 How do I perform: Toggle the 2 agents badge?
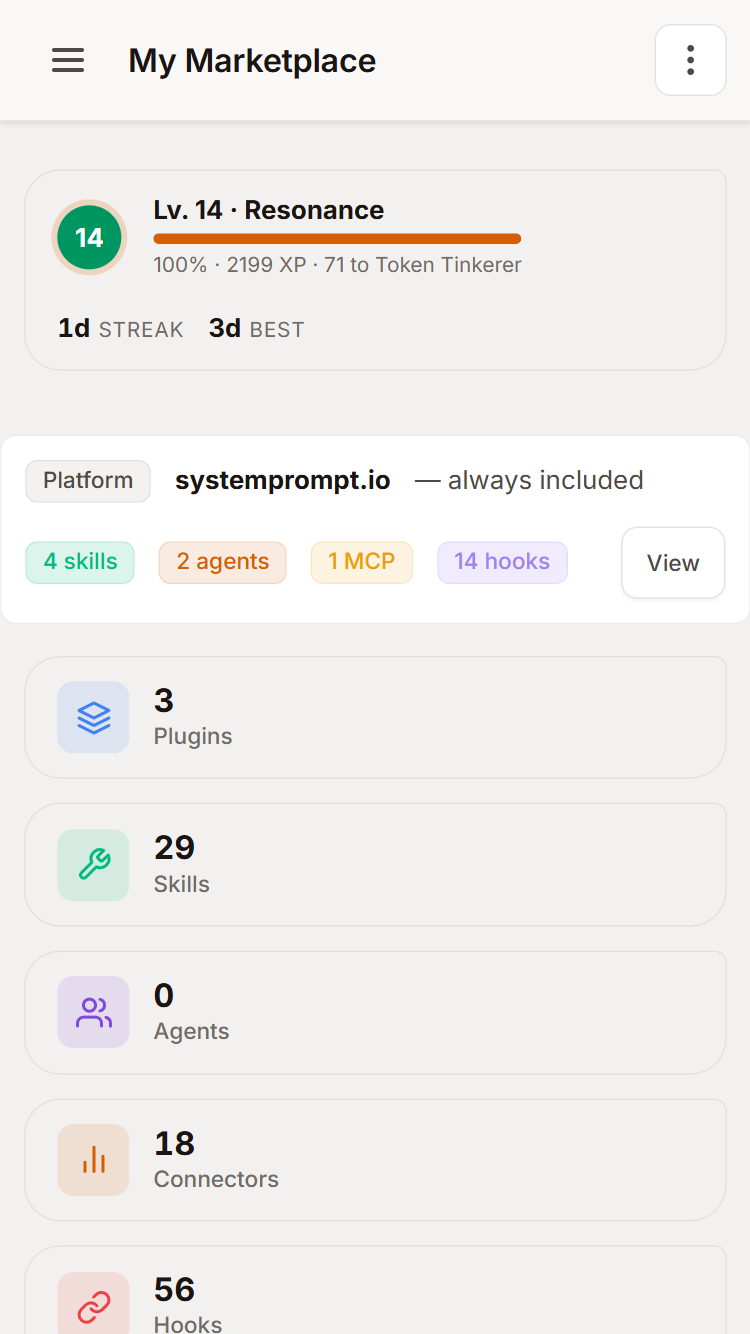pos(222,562)
